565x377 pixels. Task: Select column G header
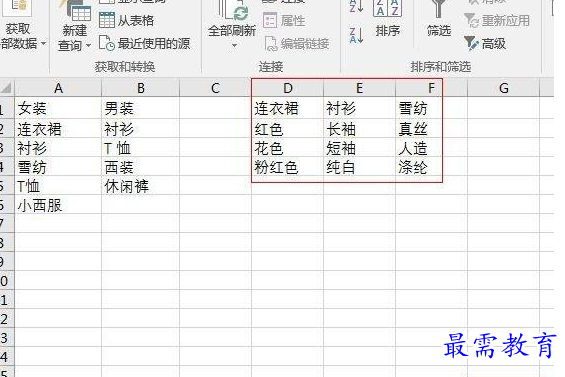click(x=503, y=88)
